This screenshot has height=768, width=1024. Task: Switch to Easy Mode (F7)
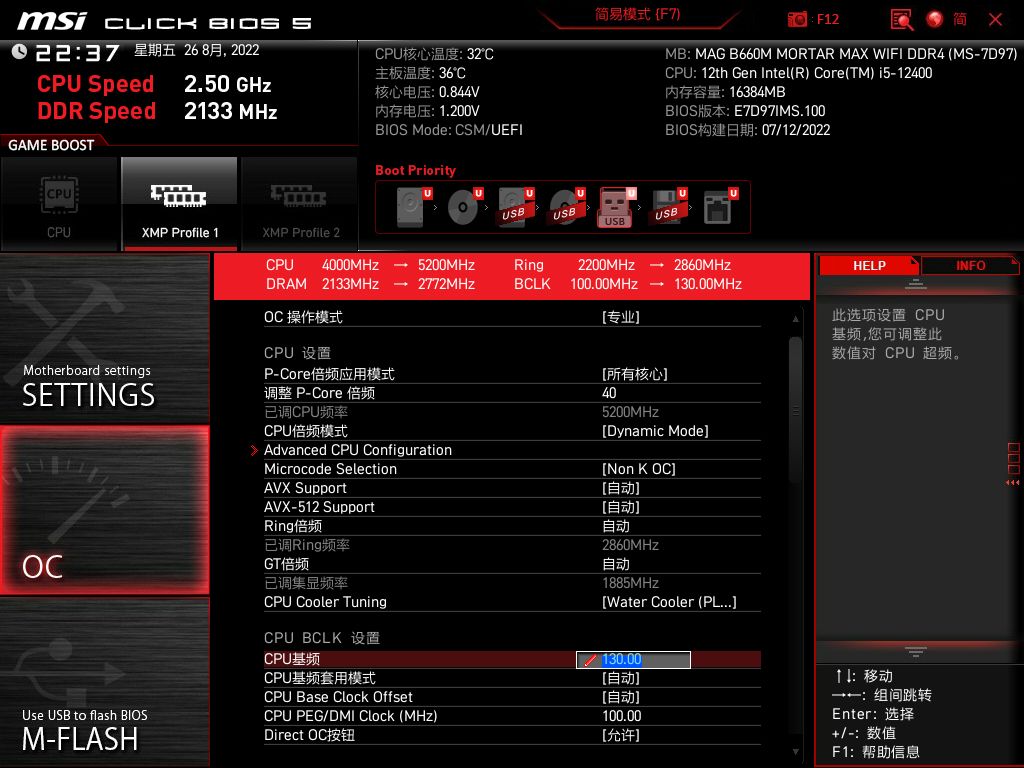[x=637, y=15]
